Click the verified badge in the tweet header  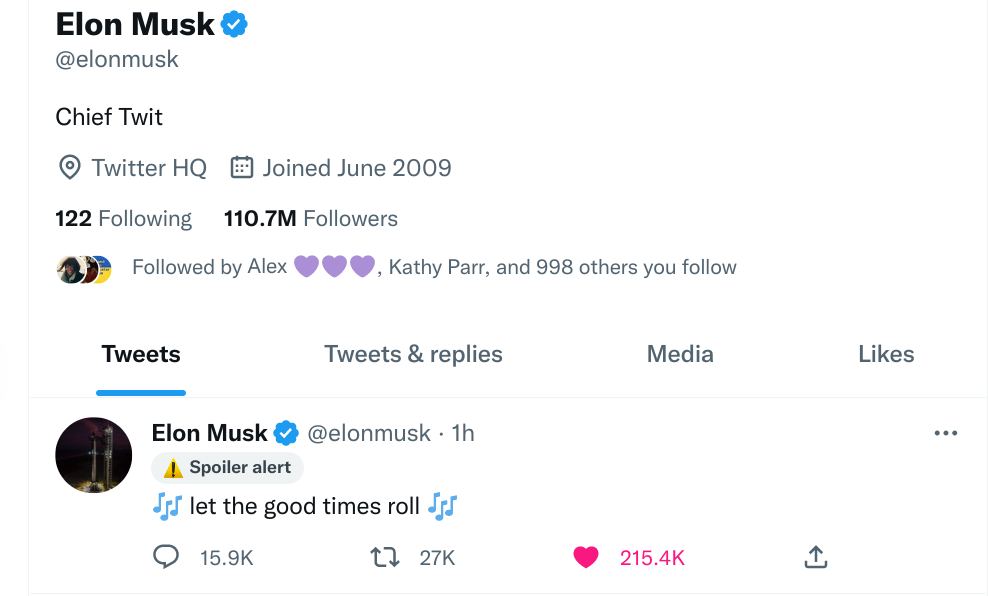286,433
